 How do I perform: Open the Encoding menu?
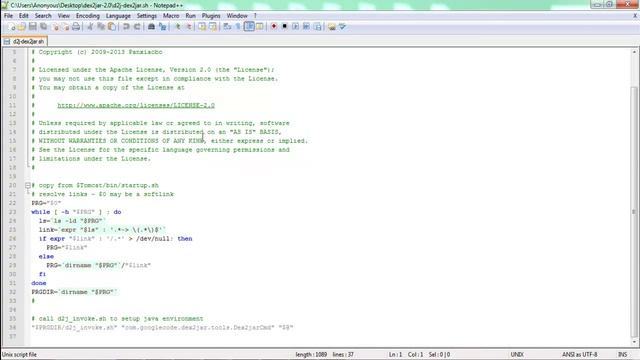(88, 16)
